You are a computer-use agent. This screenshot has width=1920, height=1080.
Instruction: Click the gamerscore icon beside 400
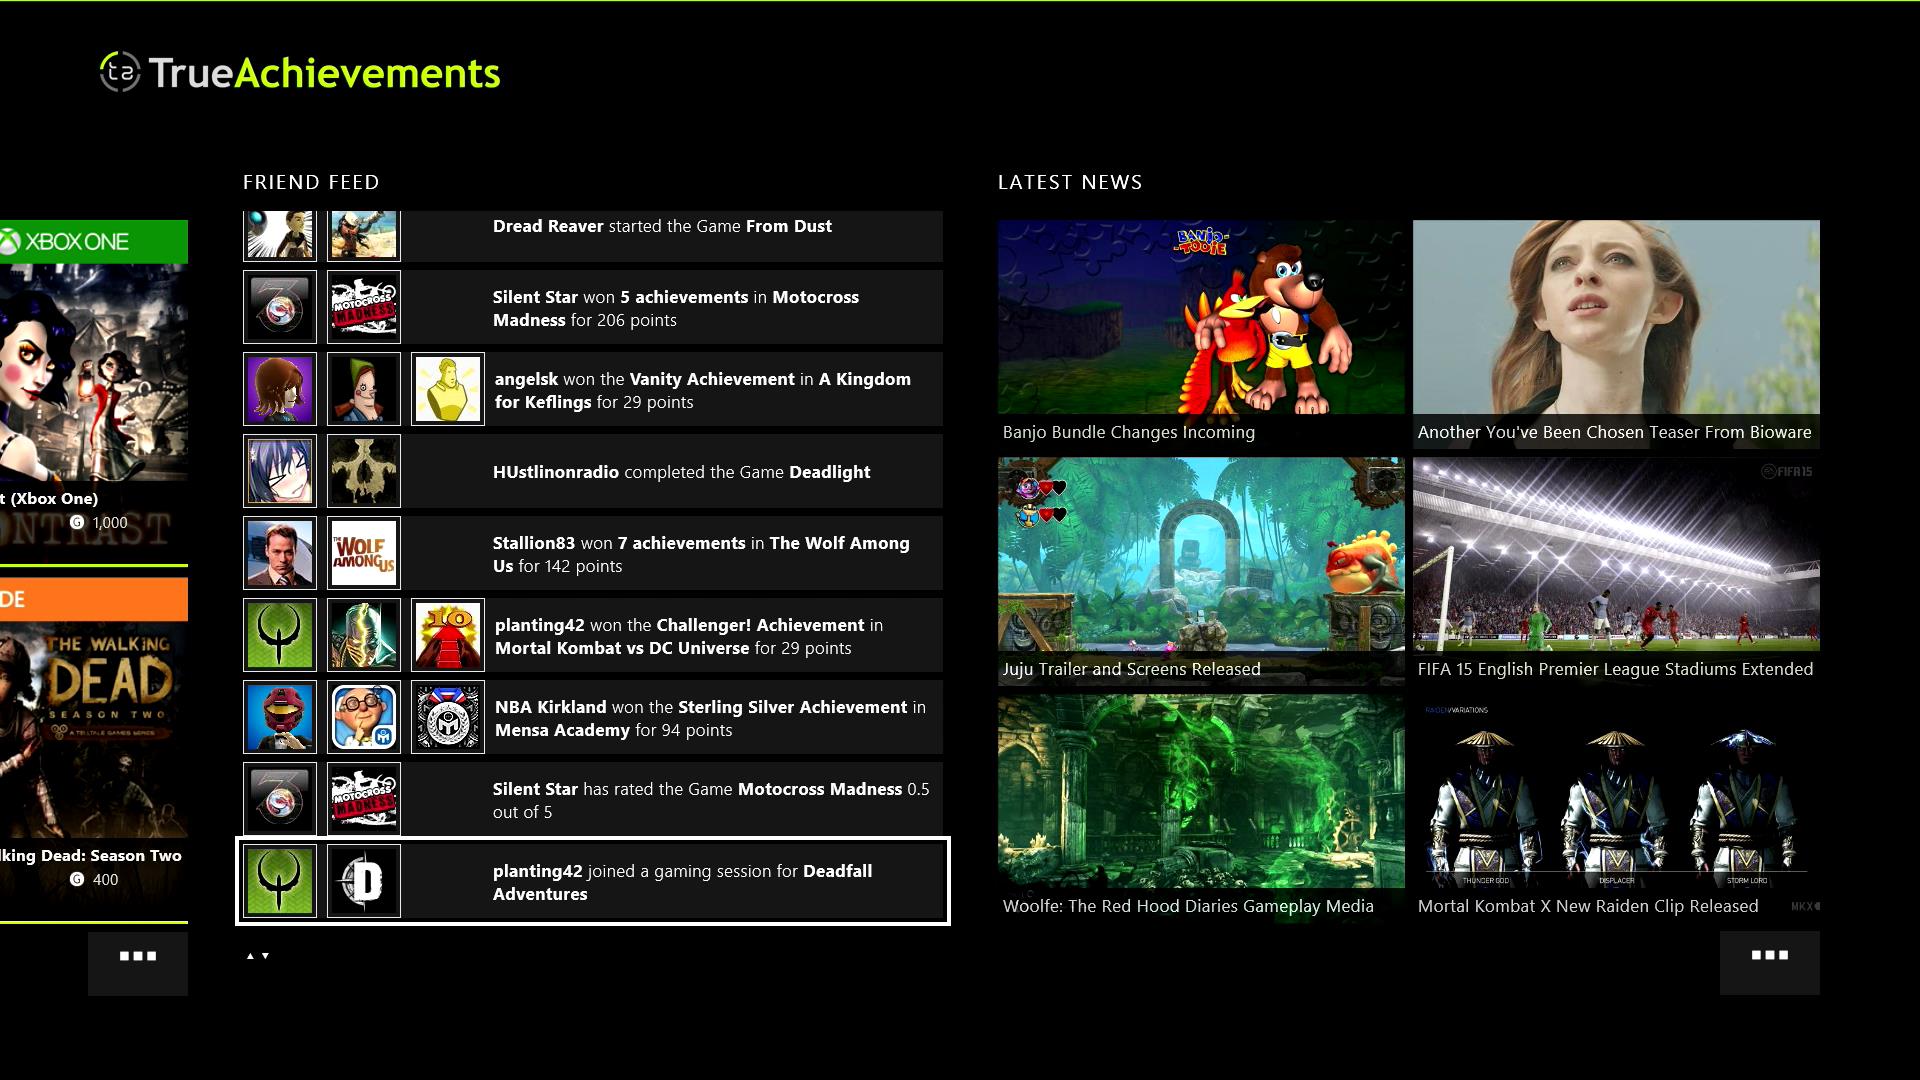click(x=77, y=879)
